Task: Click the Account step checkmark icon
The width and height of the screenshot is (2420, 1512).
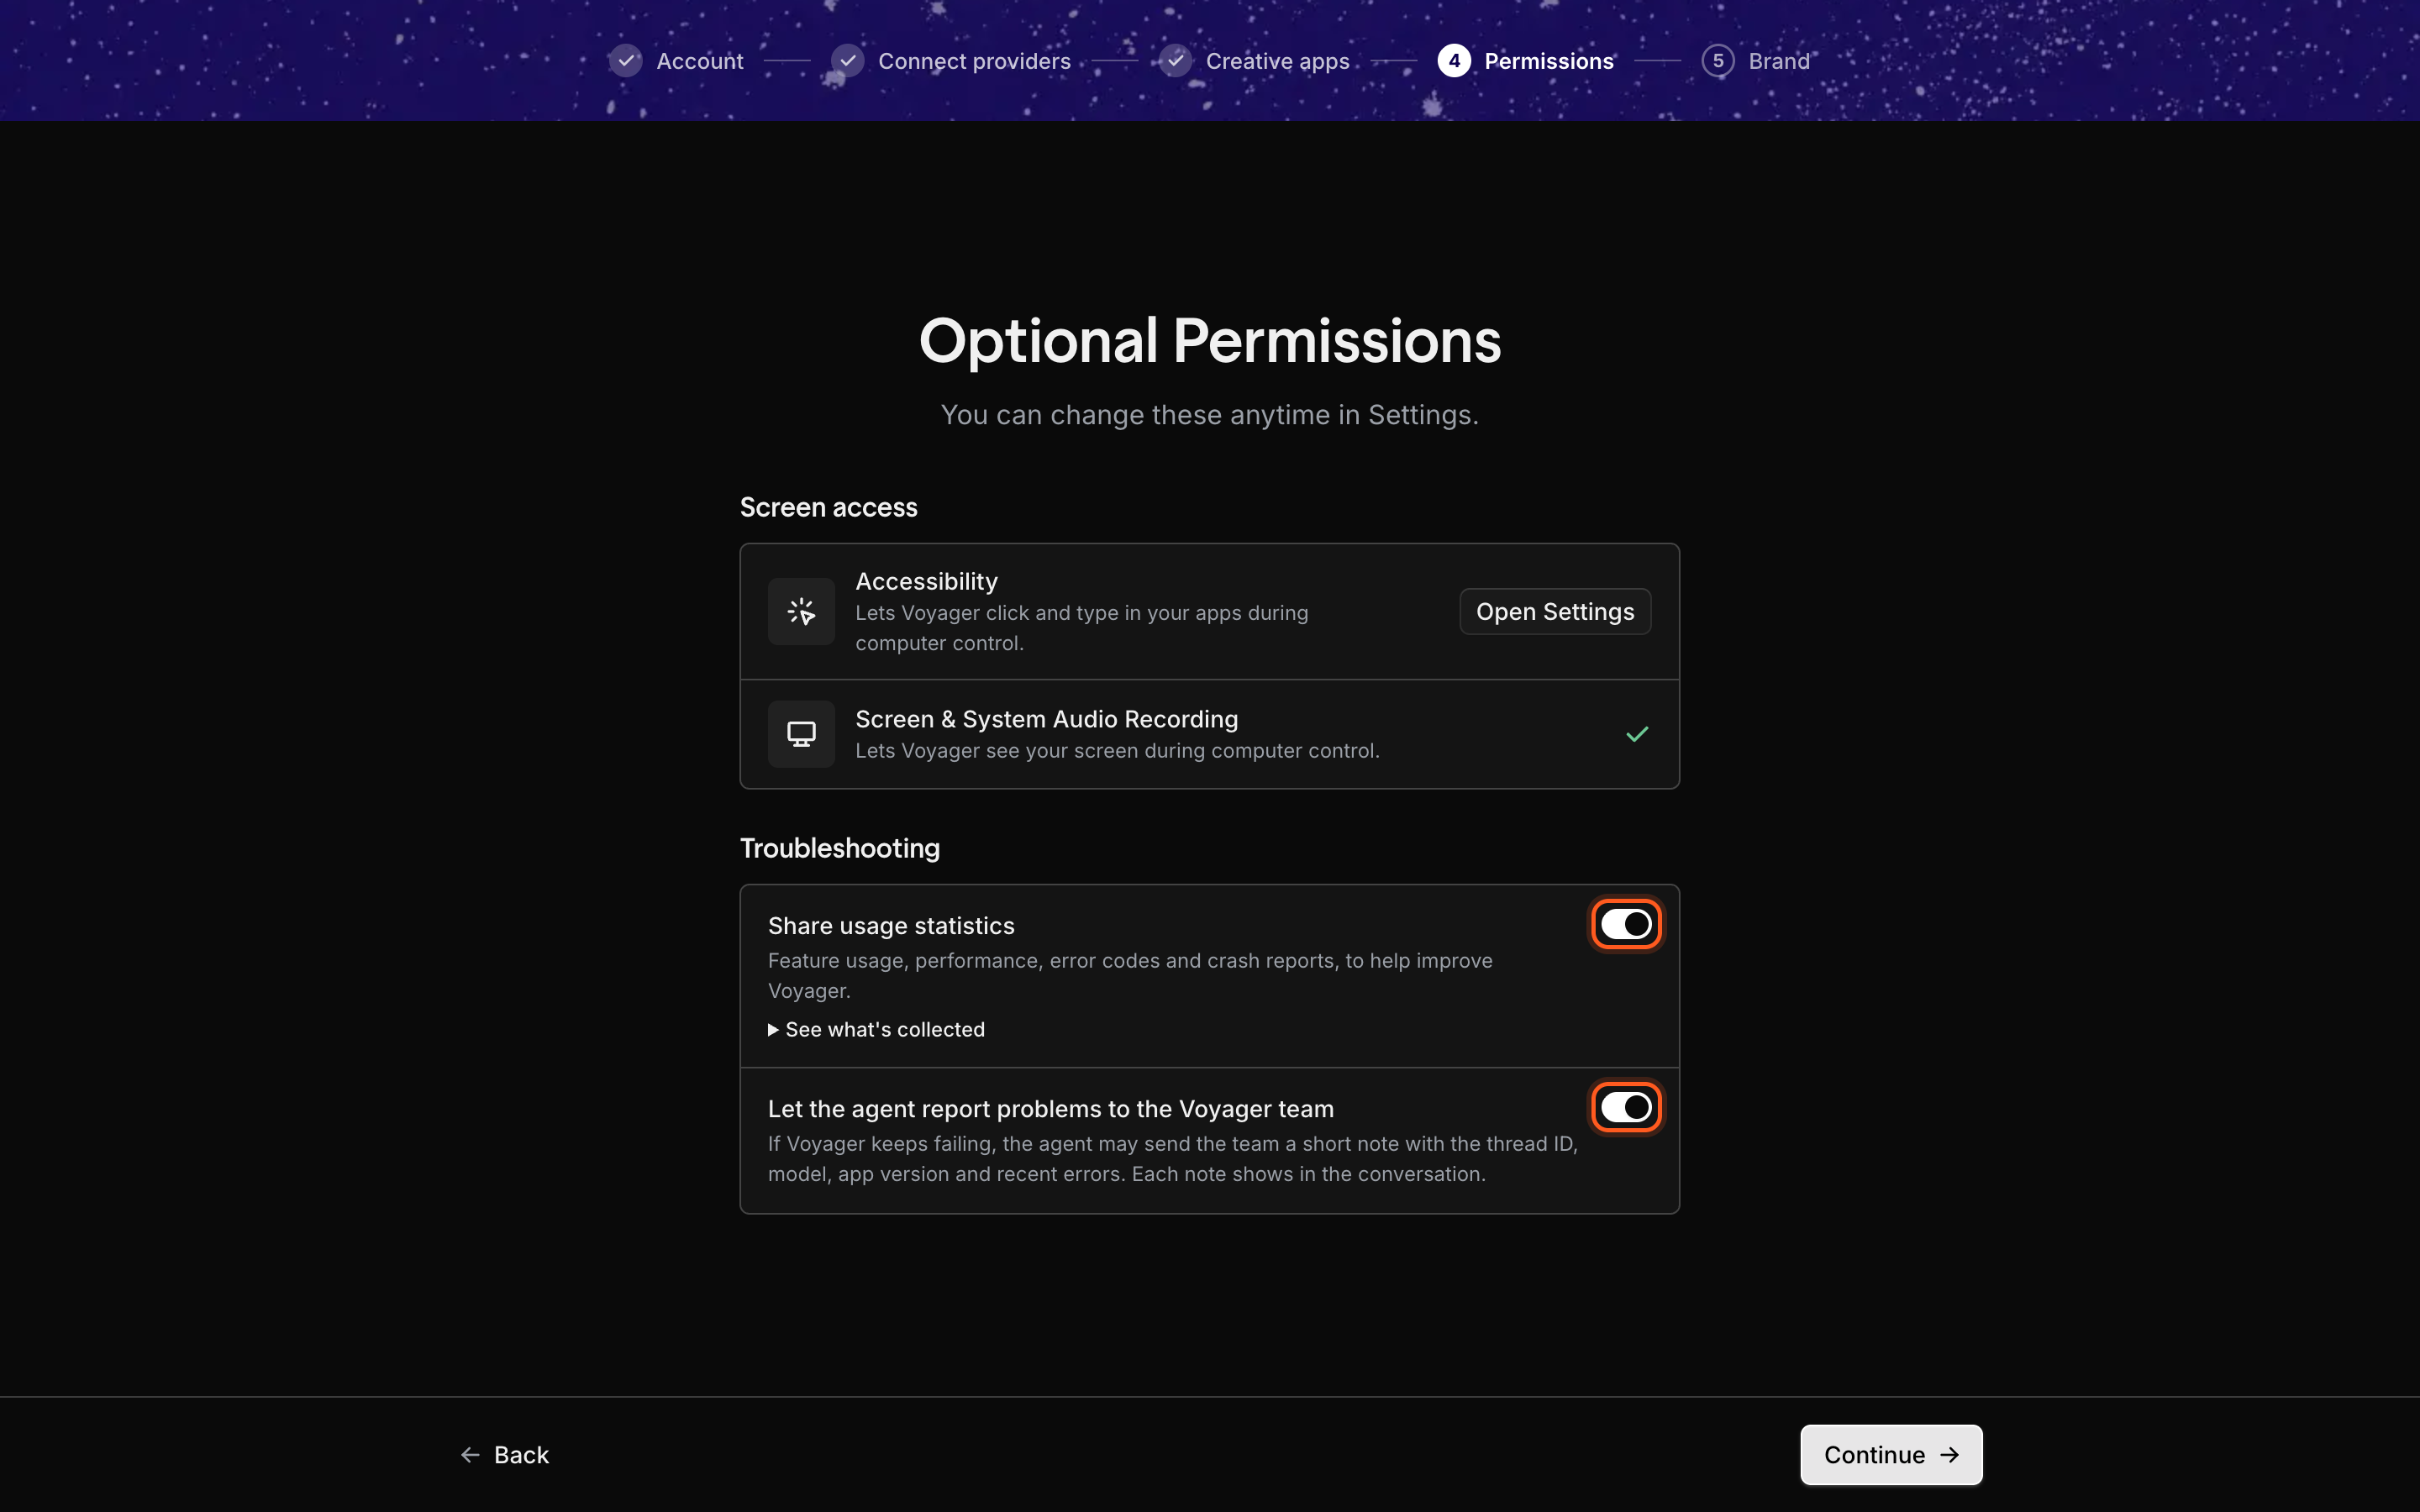Action: pos(626,61)
